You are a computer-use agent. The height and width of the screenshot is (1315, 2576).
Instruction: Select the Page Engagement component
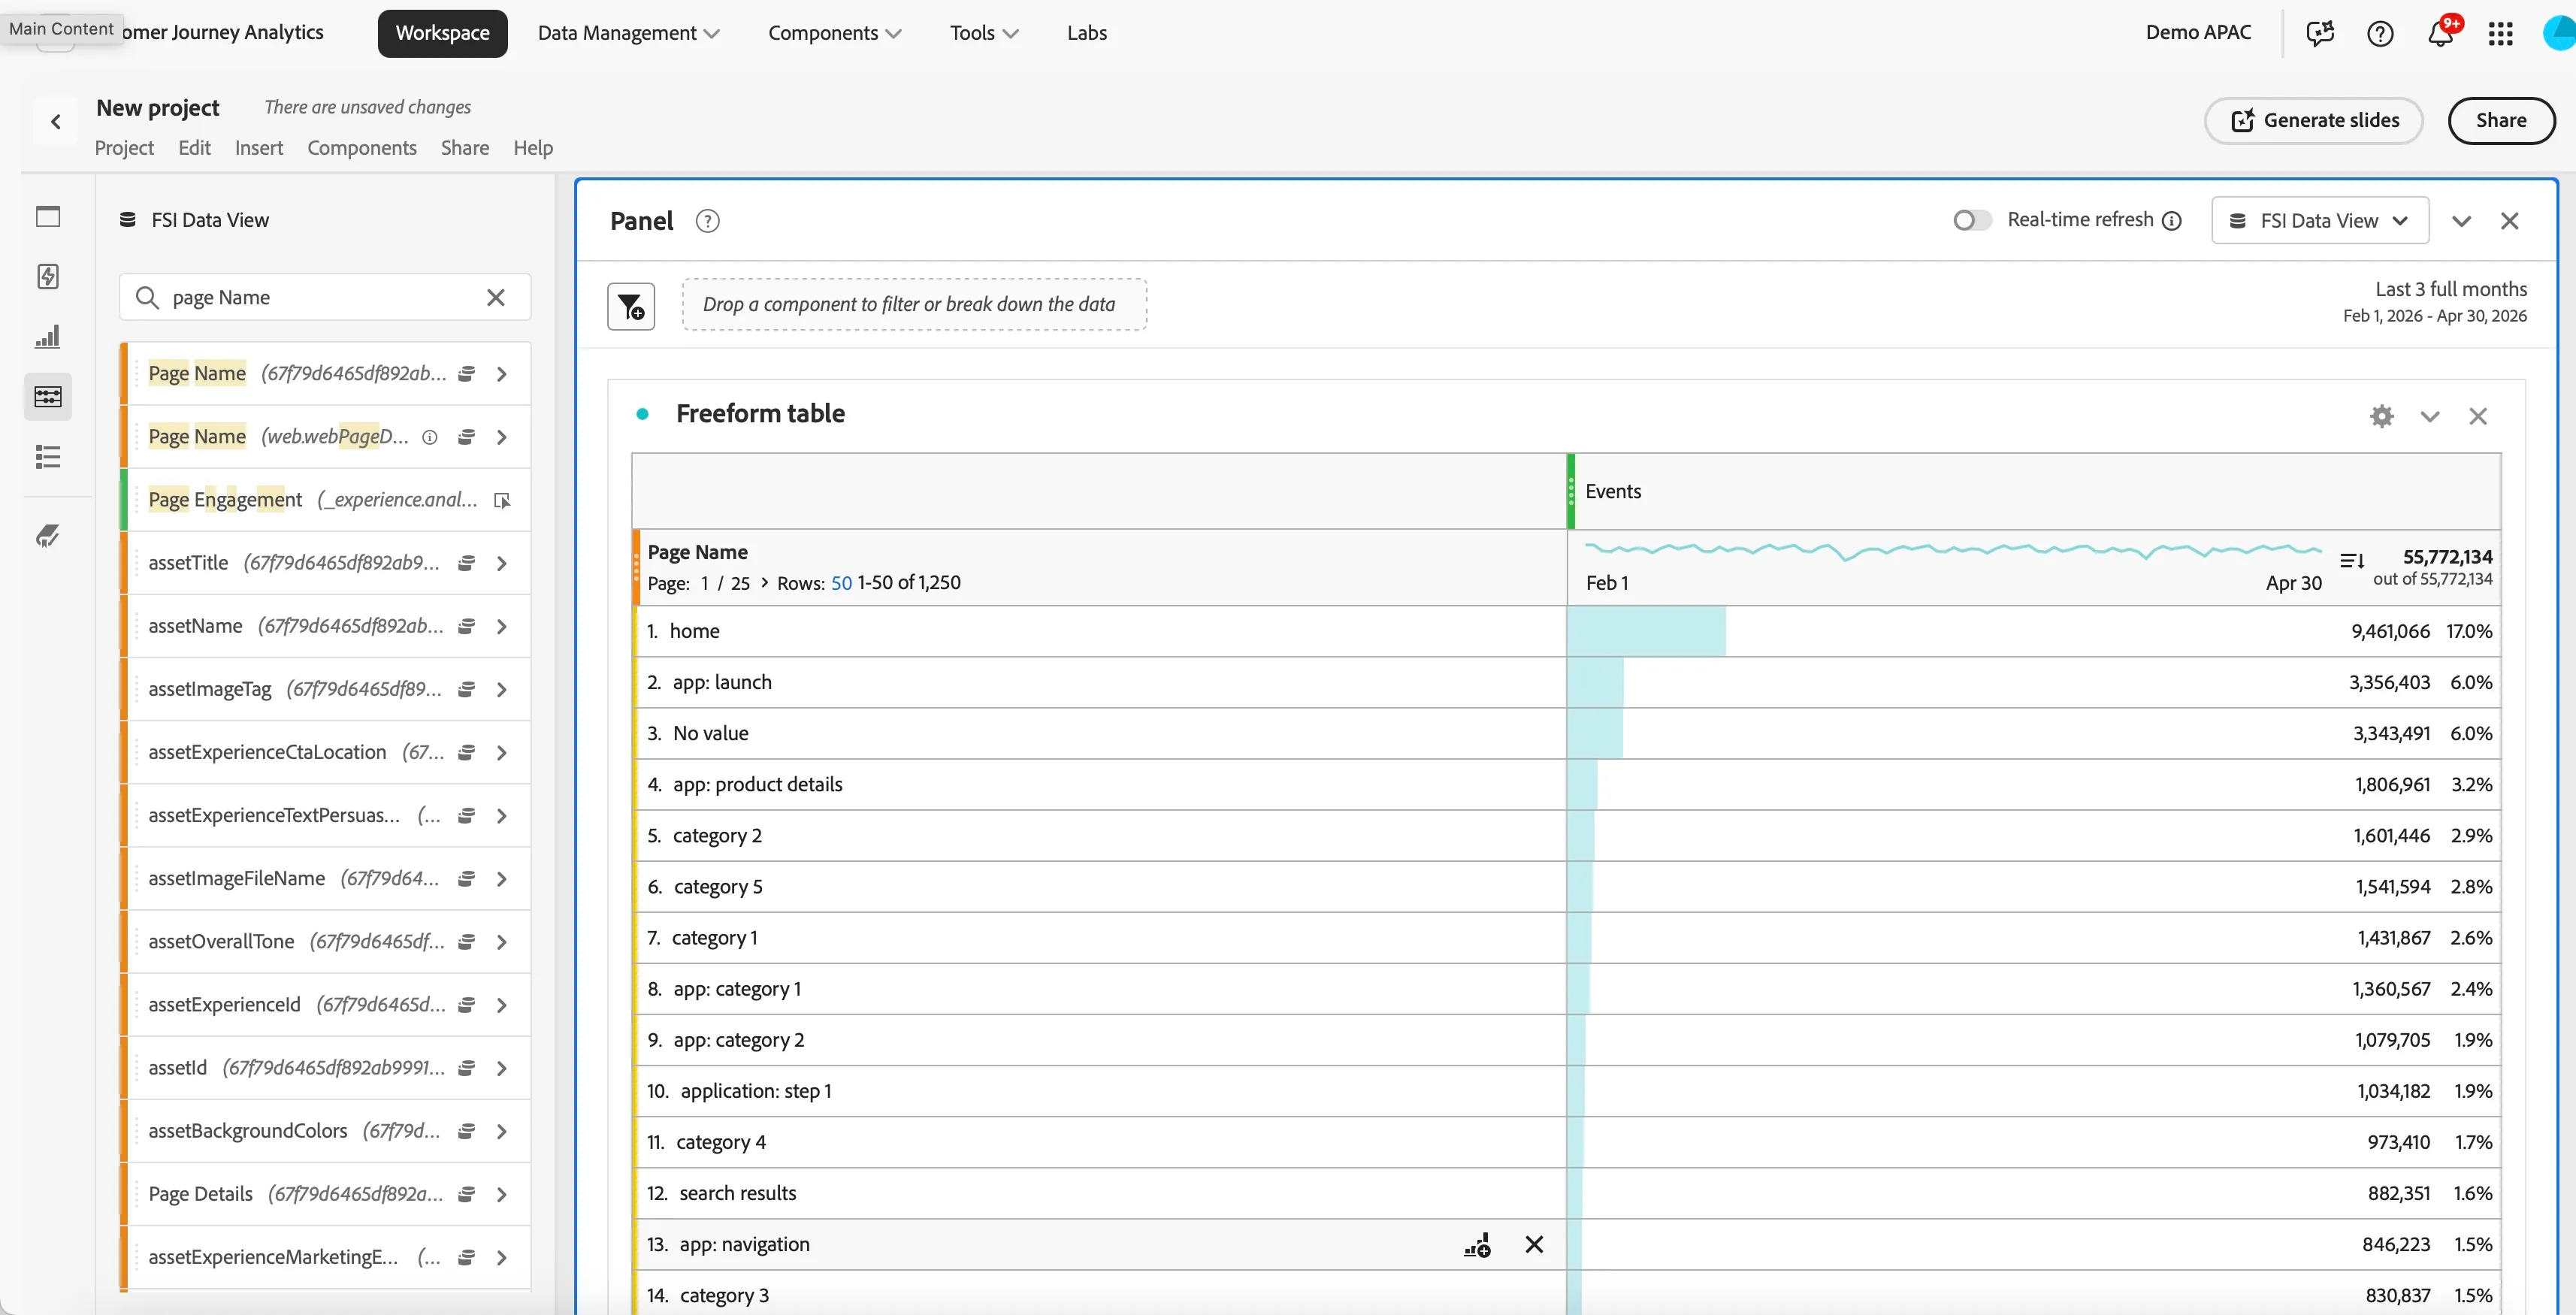coord(326,500)
